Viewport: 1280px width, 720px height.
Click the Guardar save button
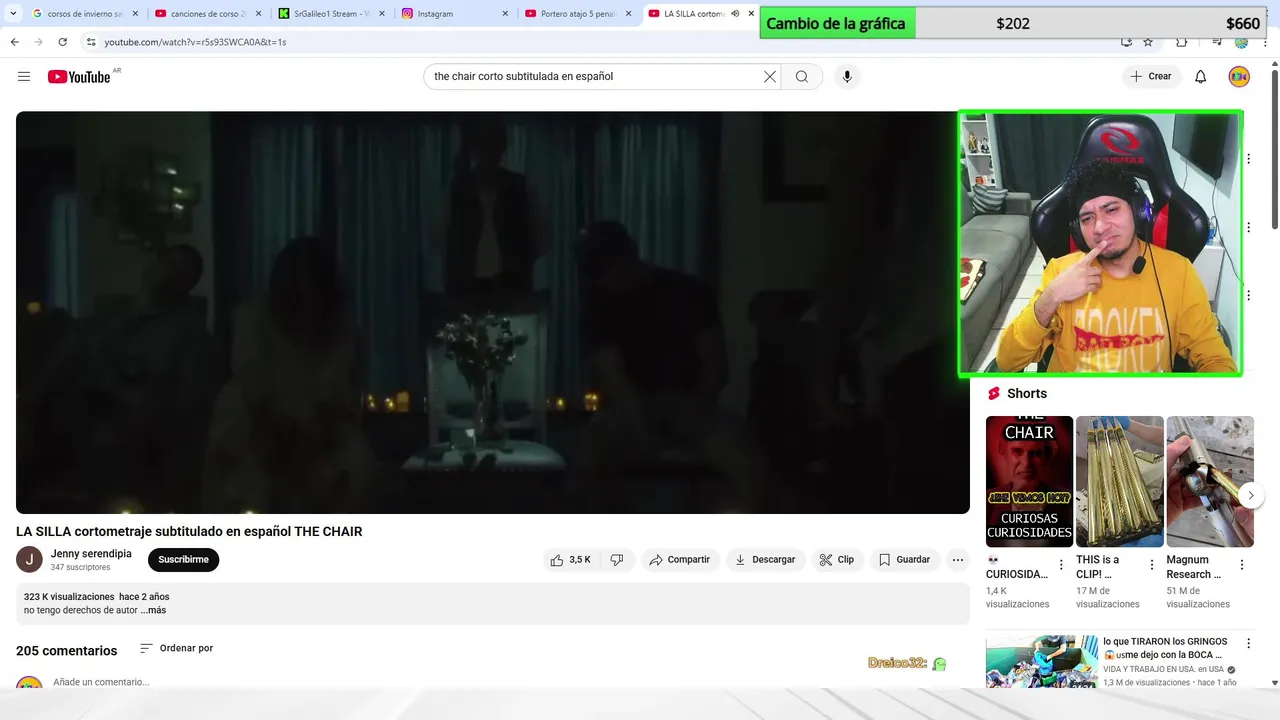click(x=904, y=560)
